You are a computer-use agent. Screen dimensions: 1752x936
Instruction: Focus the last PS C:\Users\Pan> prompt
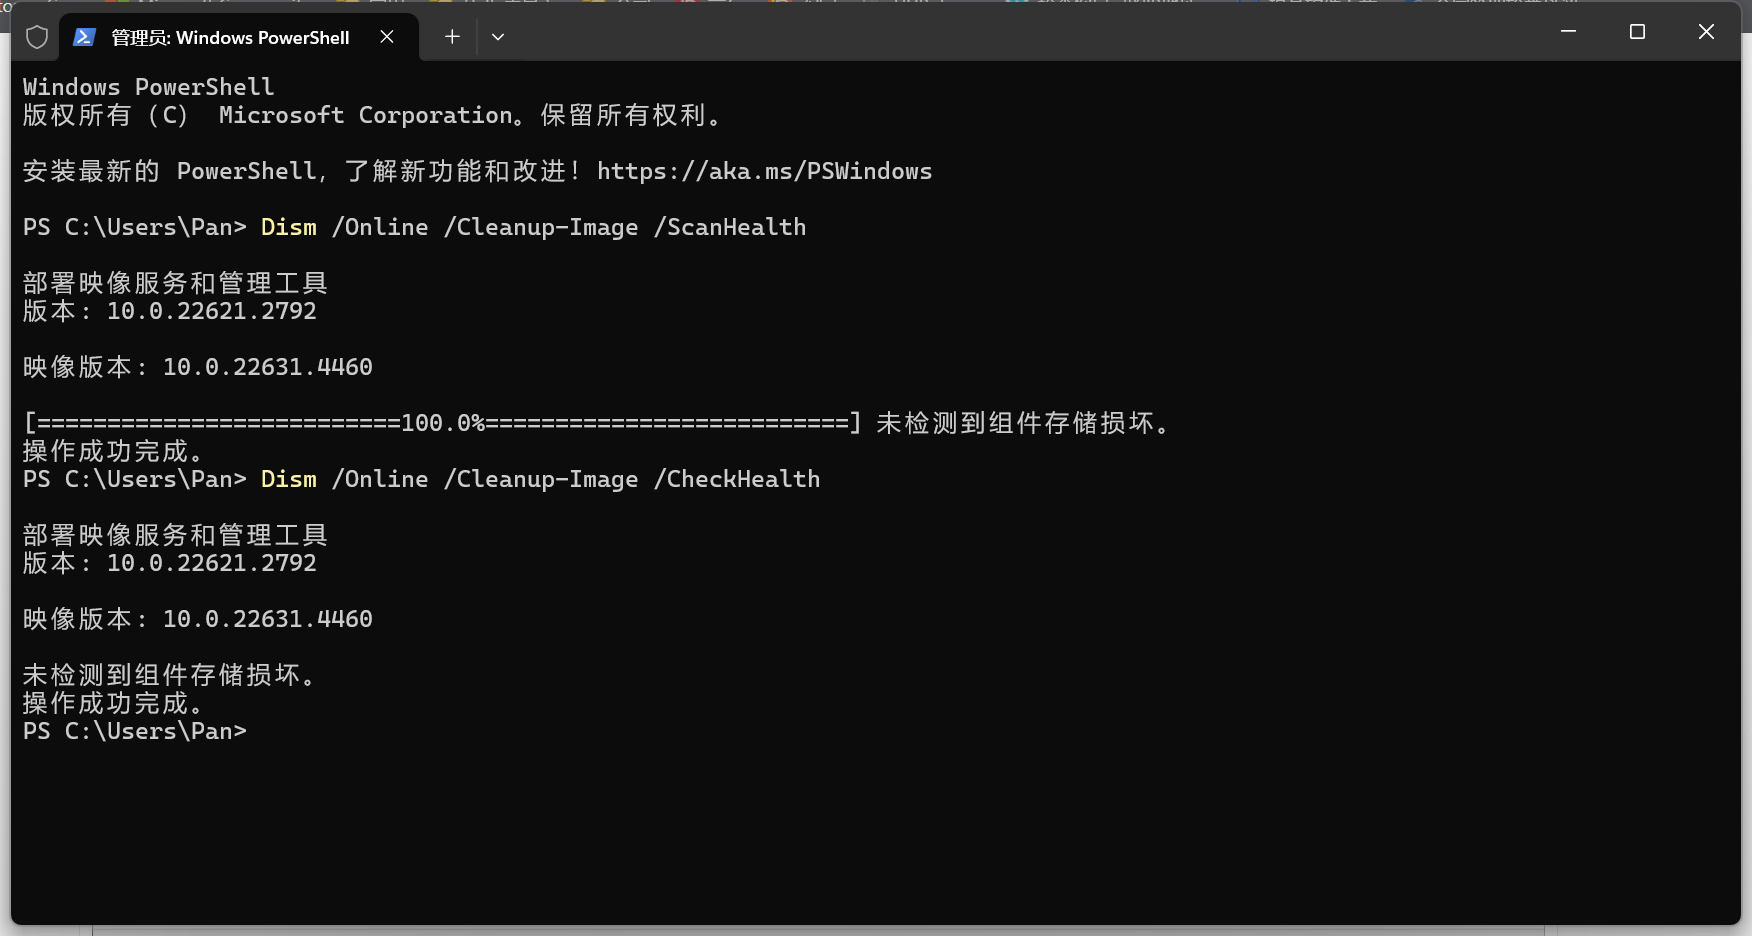pyautogui.click(x=135, y=731)
